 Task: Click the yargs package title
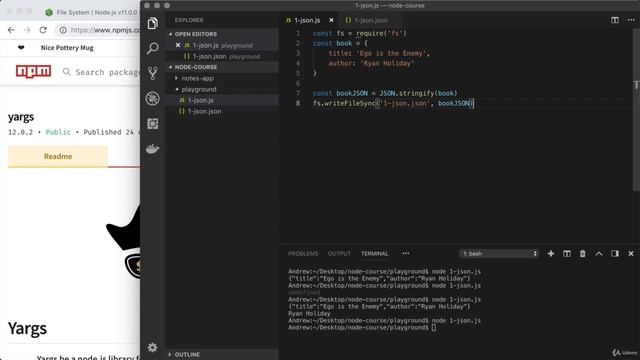(21, 117)
